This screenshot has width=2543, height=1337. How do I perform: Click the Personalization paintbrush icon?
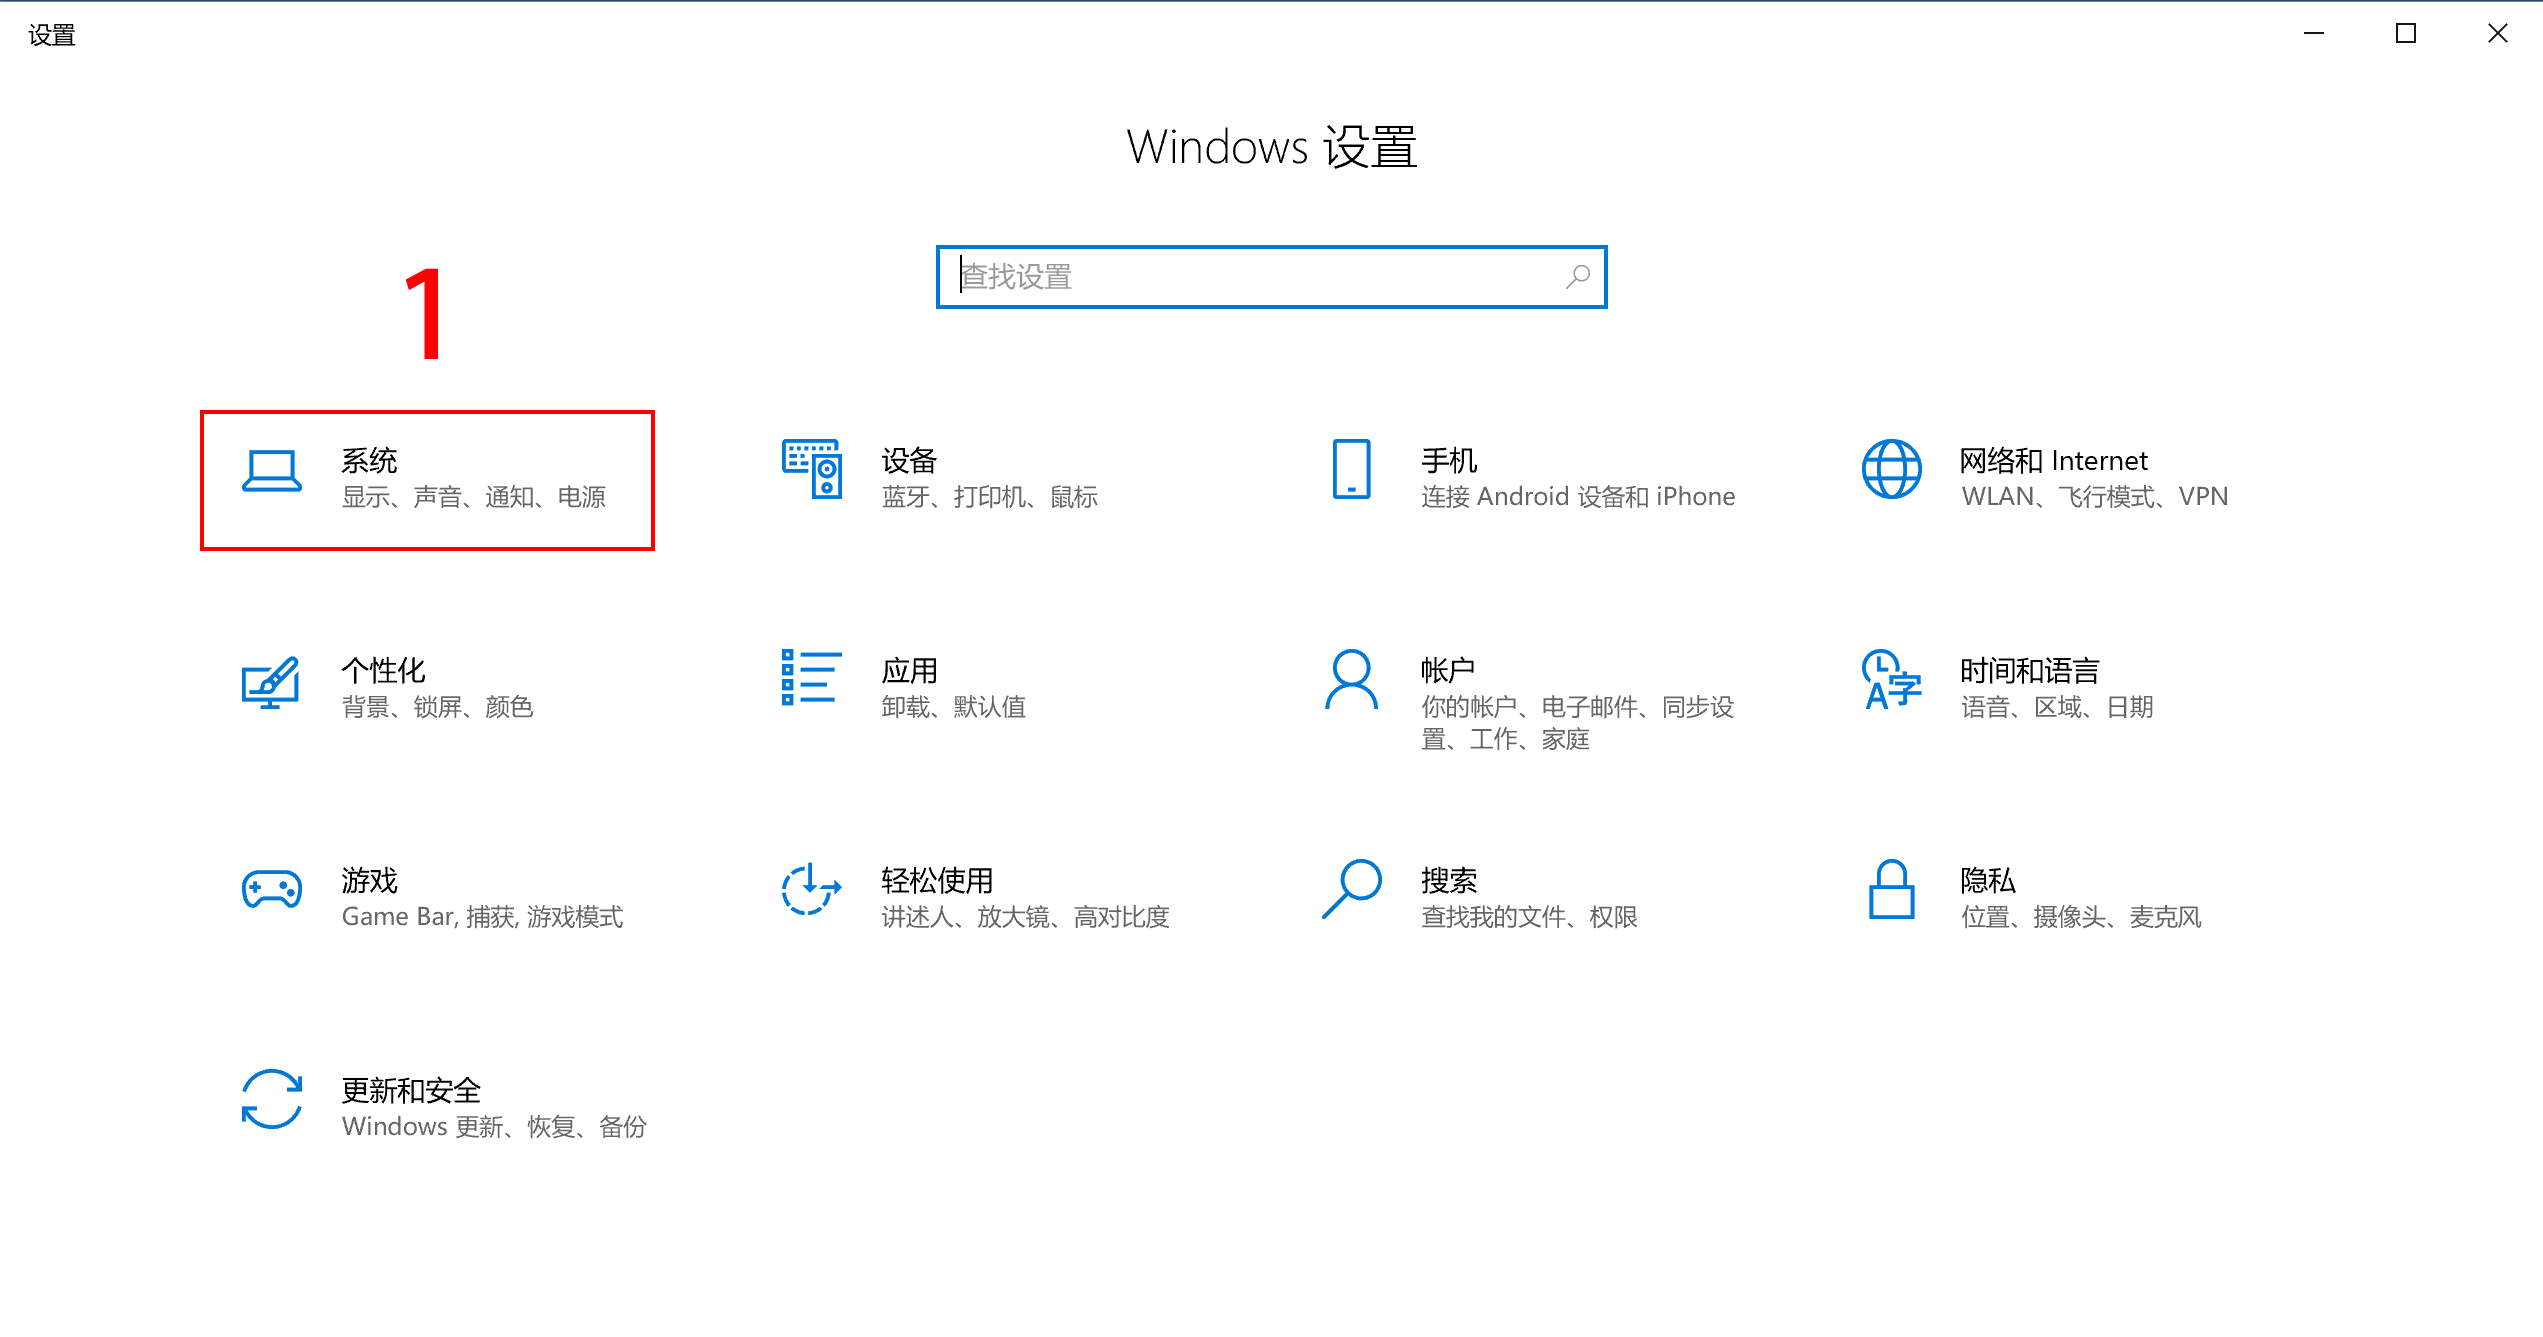271,682
